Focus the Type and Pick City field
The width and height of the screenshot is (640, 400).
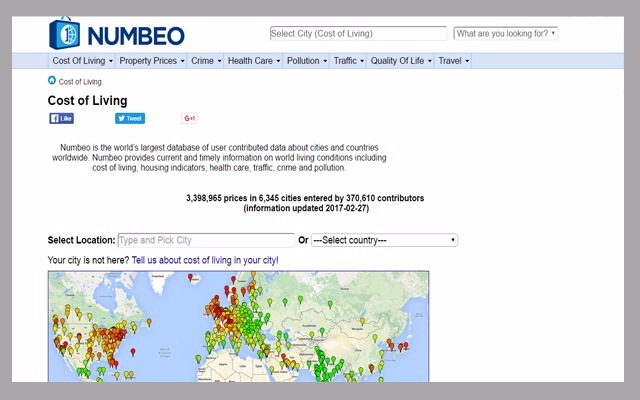(x=206, y=240)
